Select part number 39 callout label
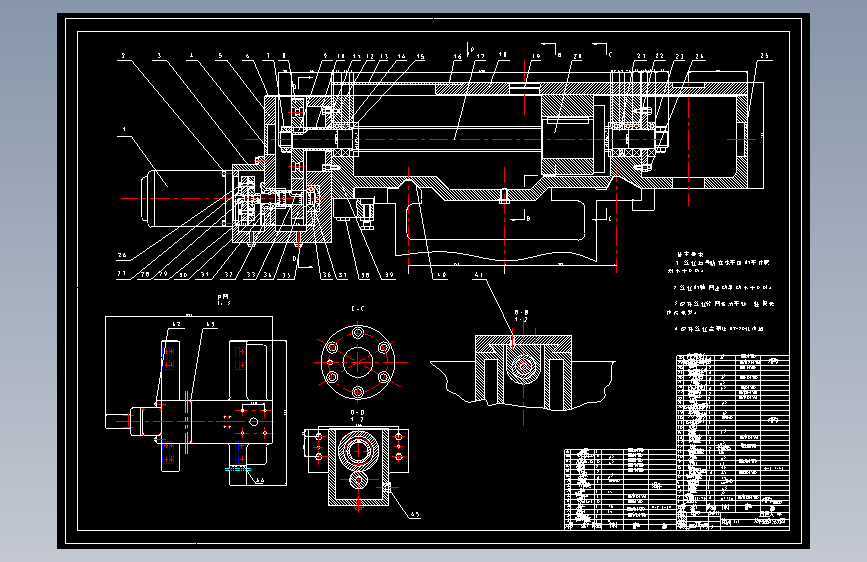The width and height of the screenshot is (867, 562). pos(389,274)
